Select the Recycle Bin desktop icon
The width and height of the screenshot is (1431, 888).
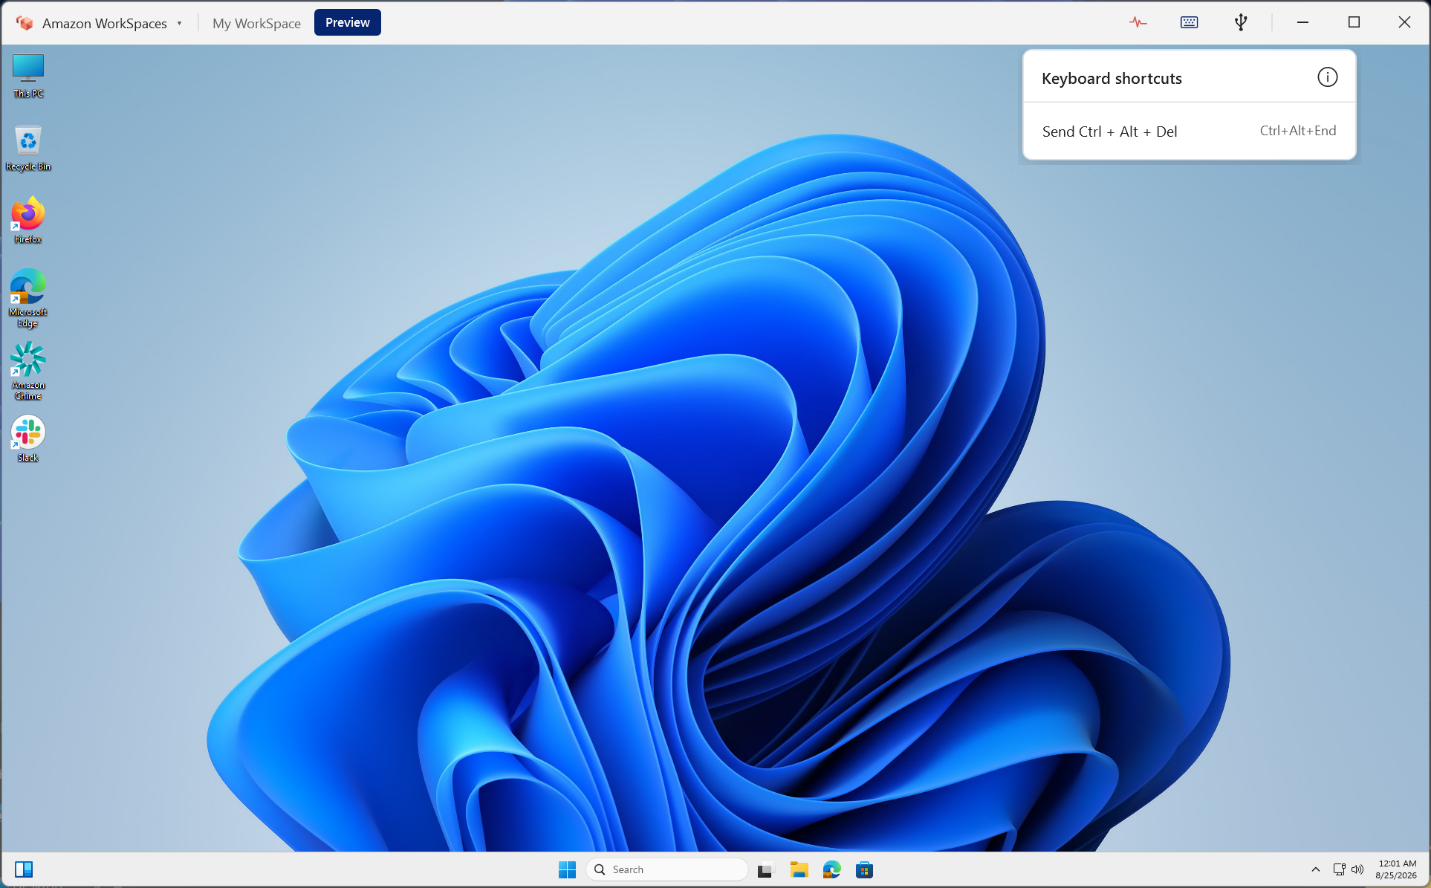click(x=28, y=148)
